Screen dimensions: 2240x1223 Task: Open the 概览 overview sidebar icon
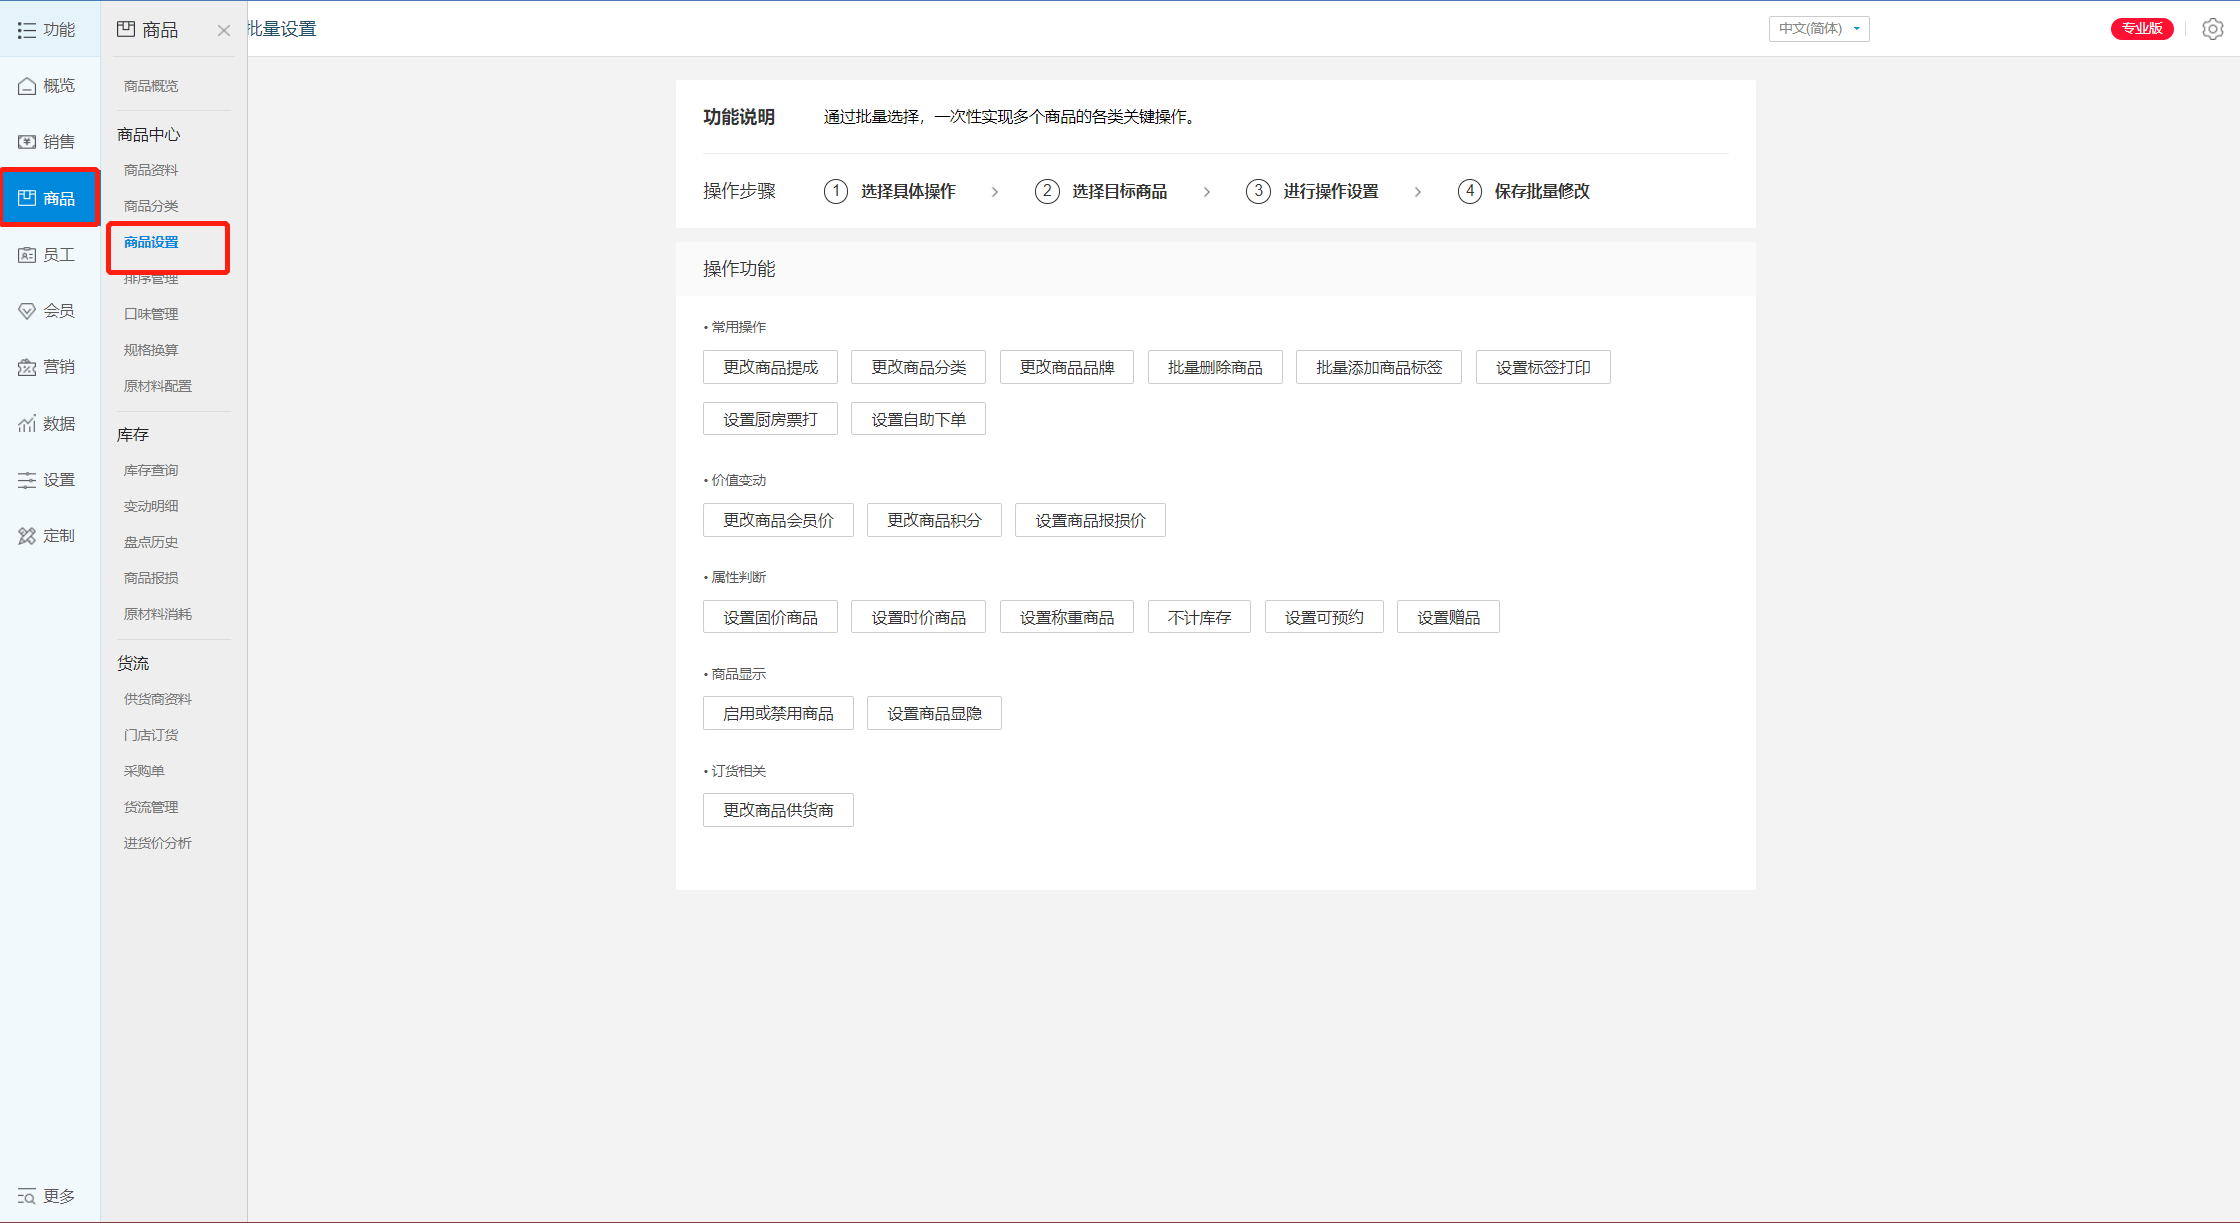[x=27, y=86]
